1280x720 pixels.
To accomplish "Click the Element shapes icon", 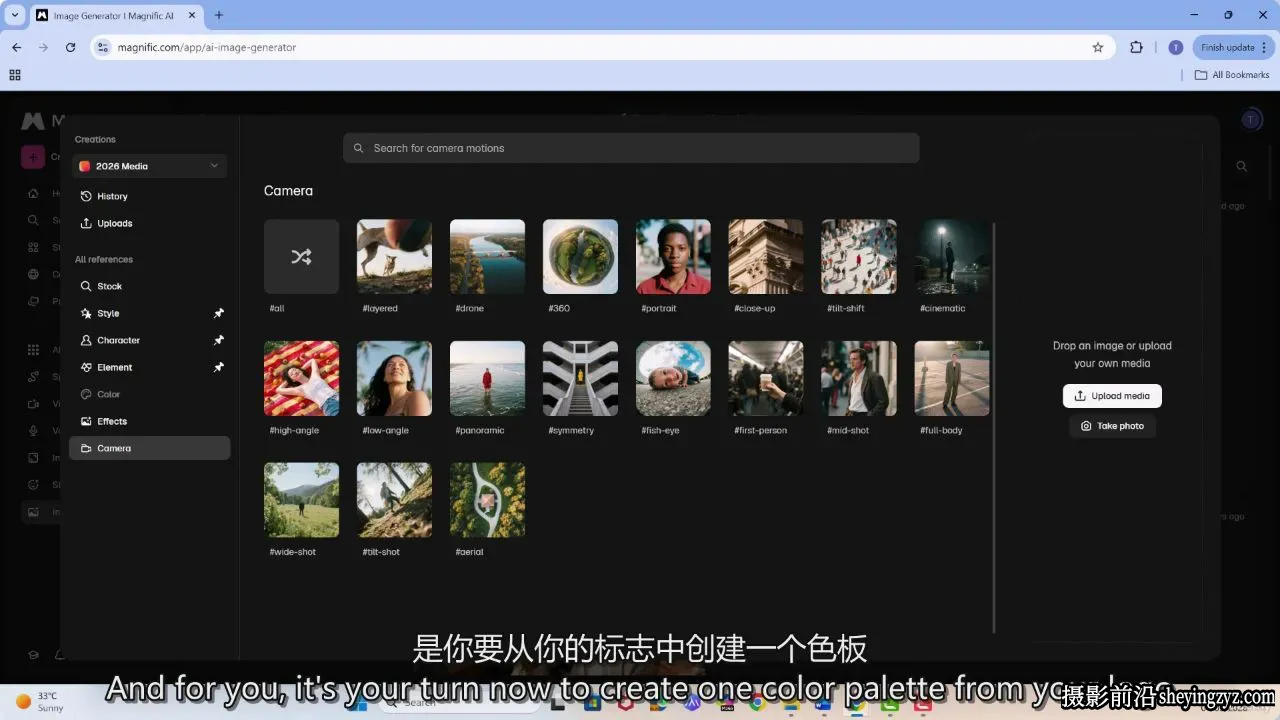I will tap(86, 367).
